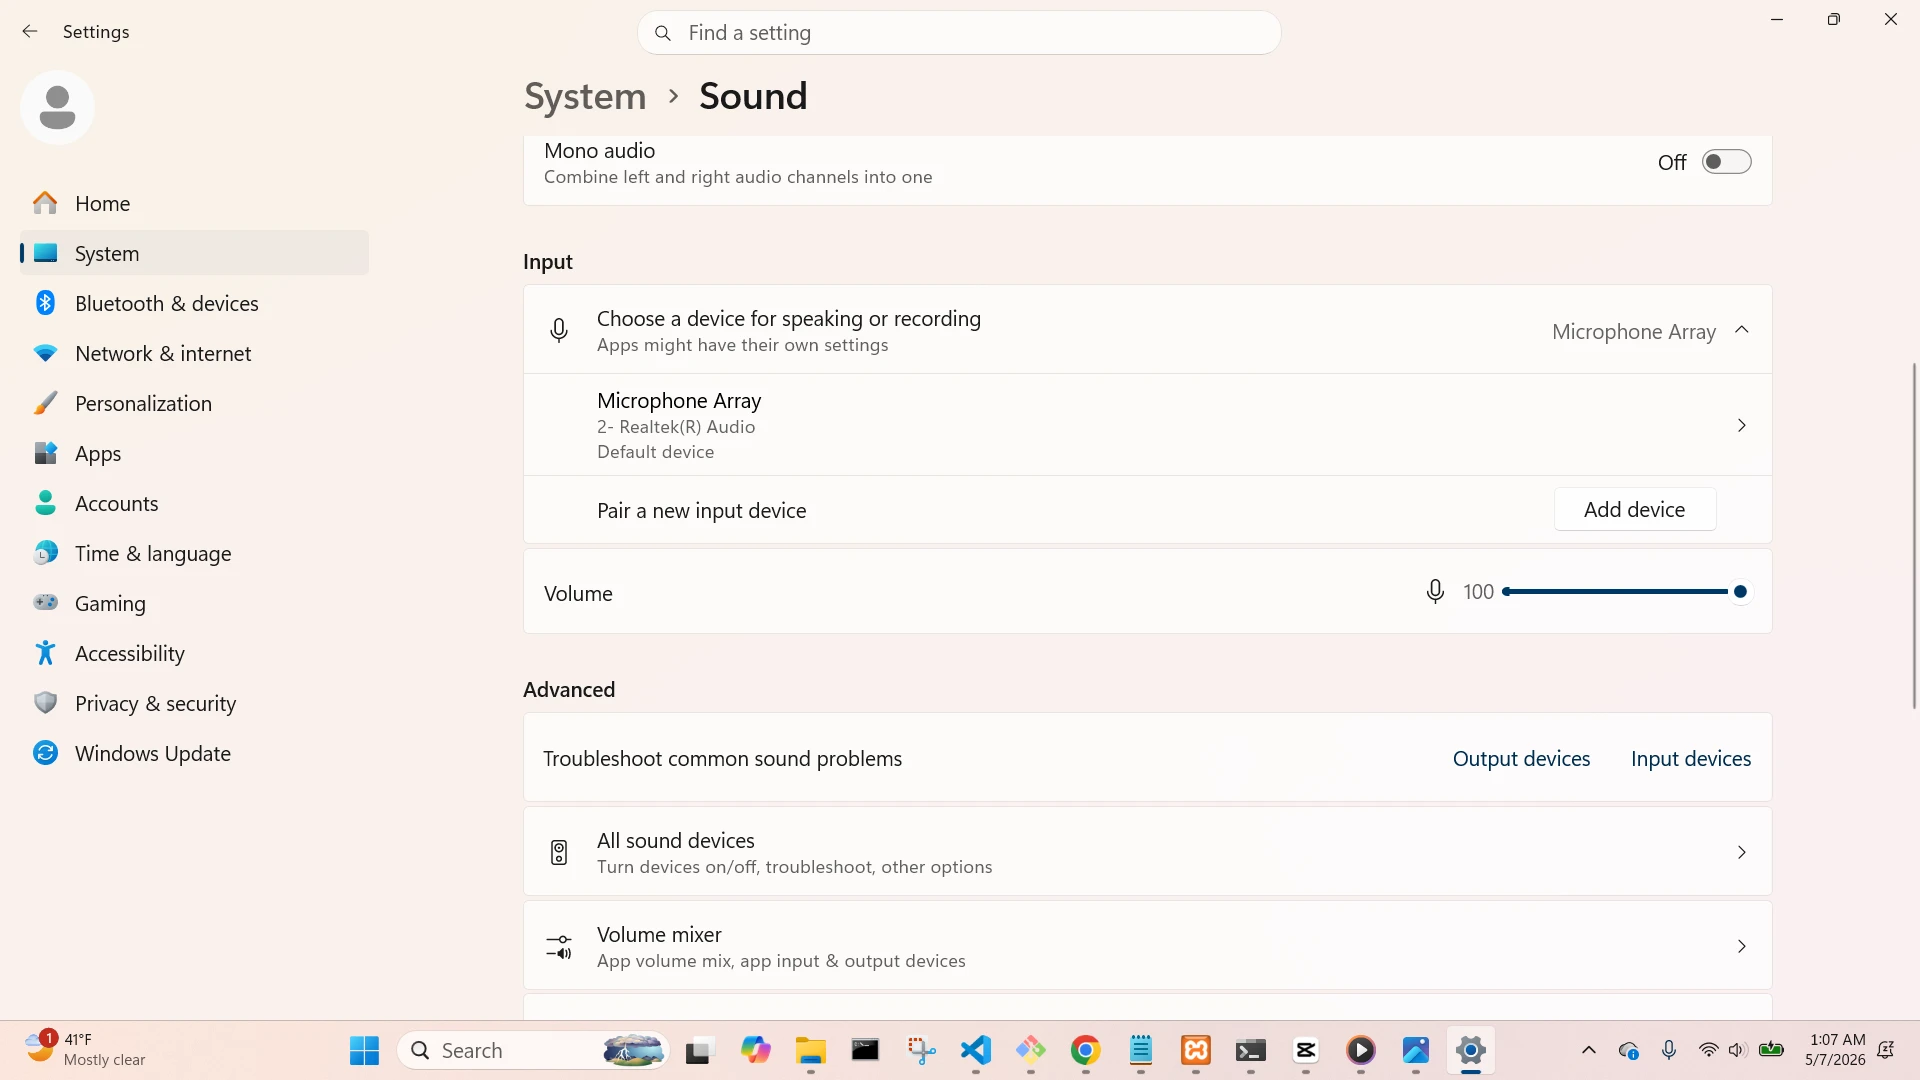Open Snipping Tool from the taskbar

pos(921,1050)
